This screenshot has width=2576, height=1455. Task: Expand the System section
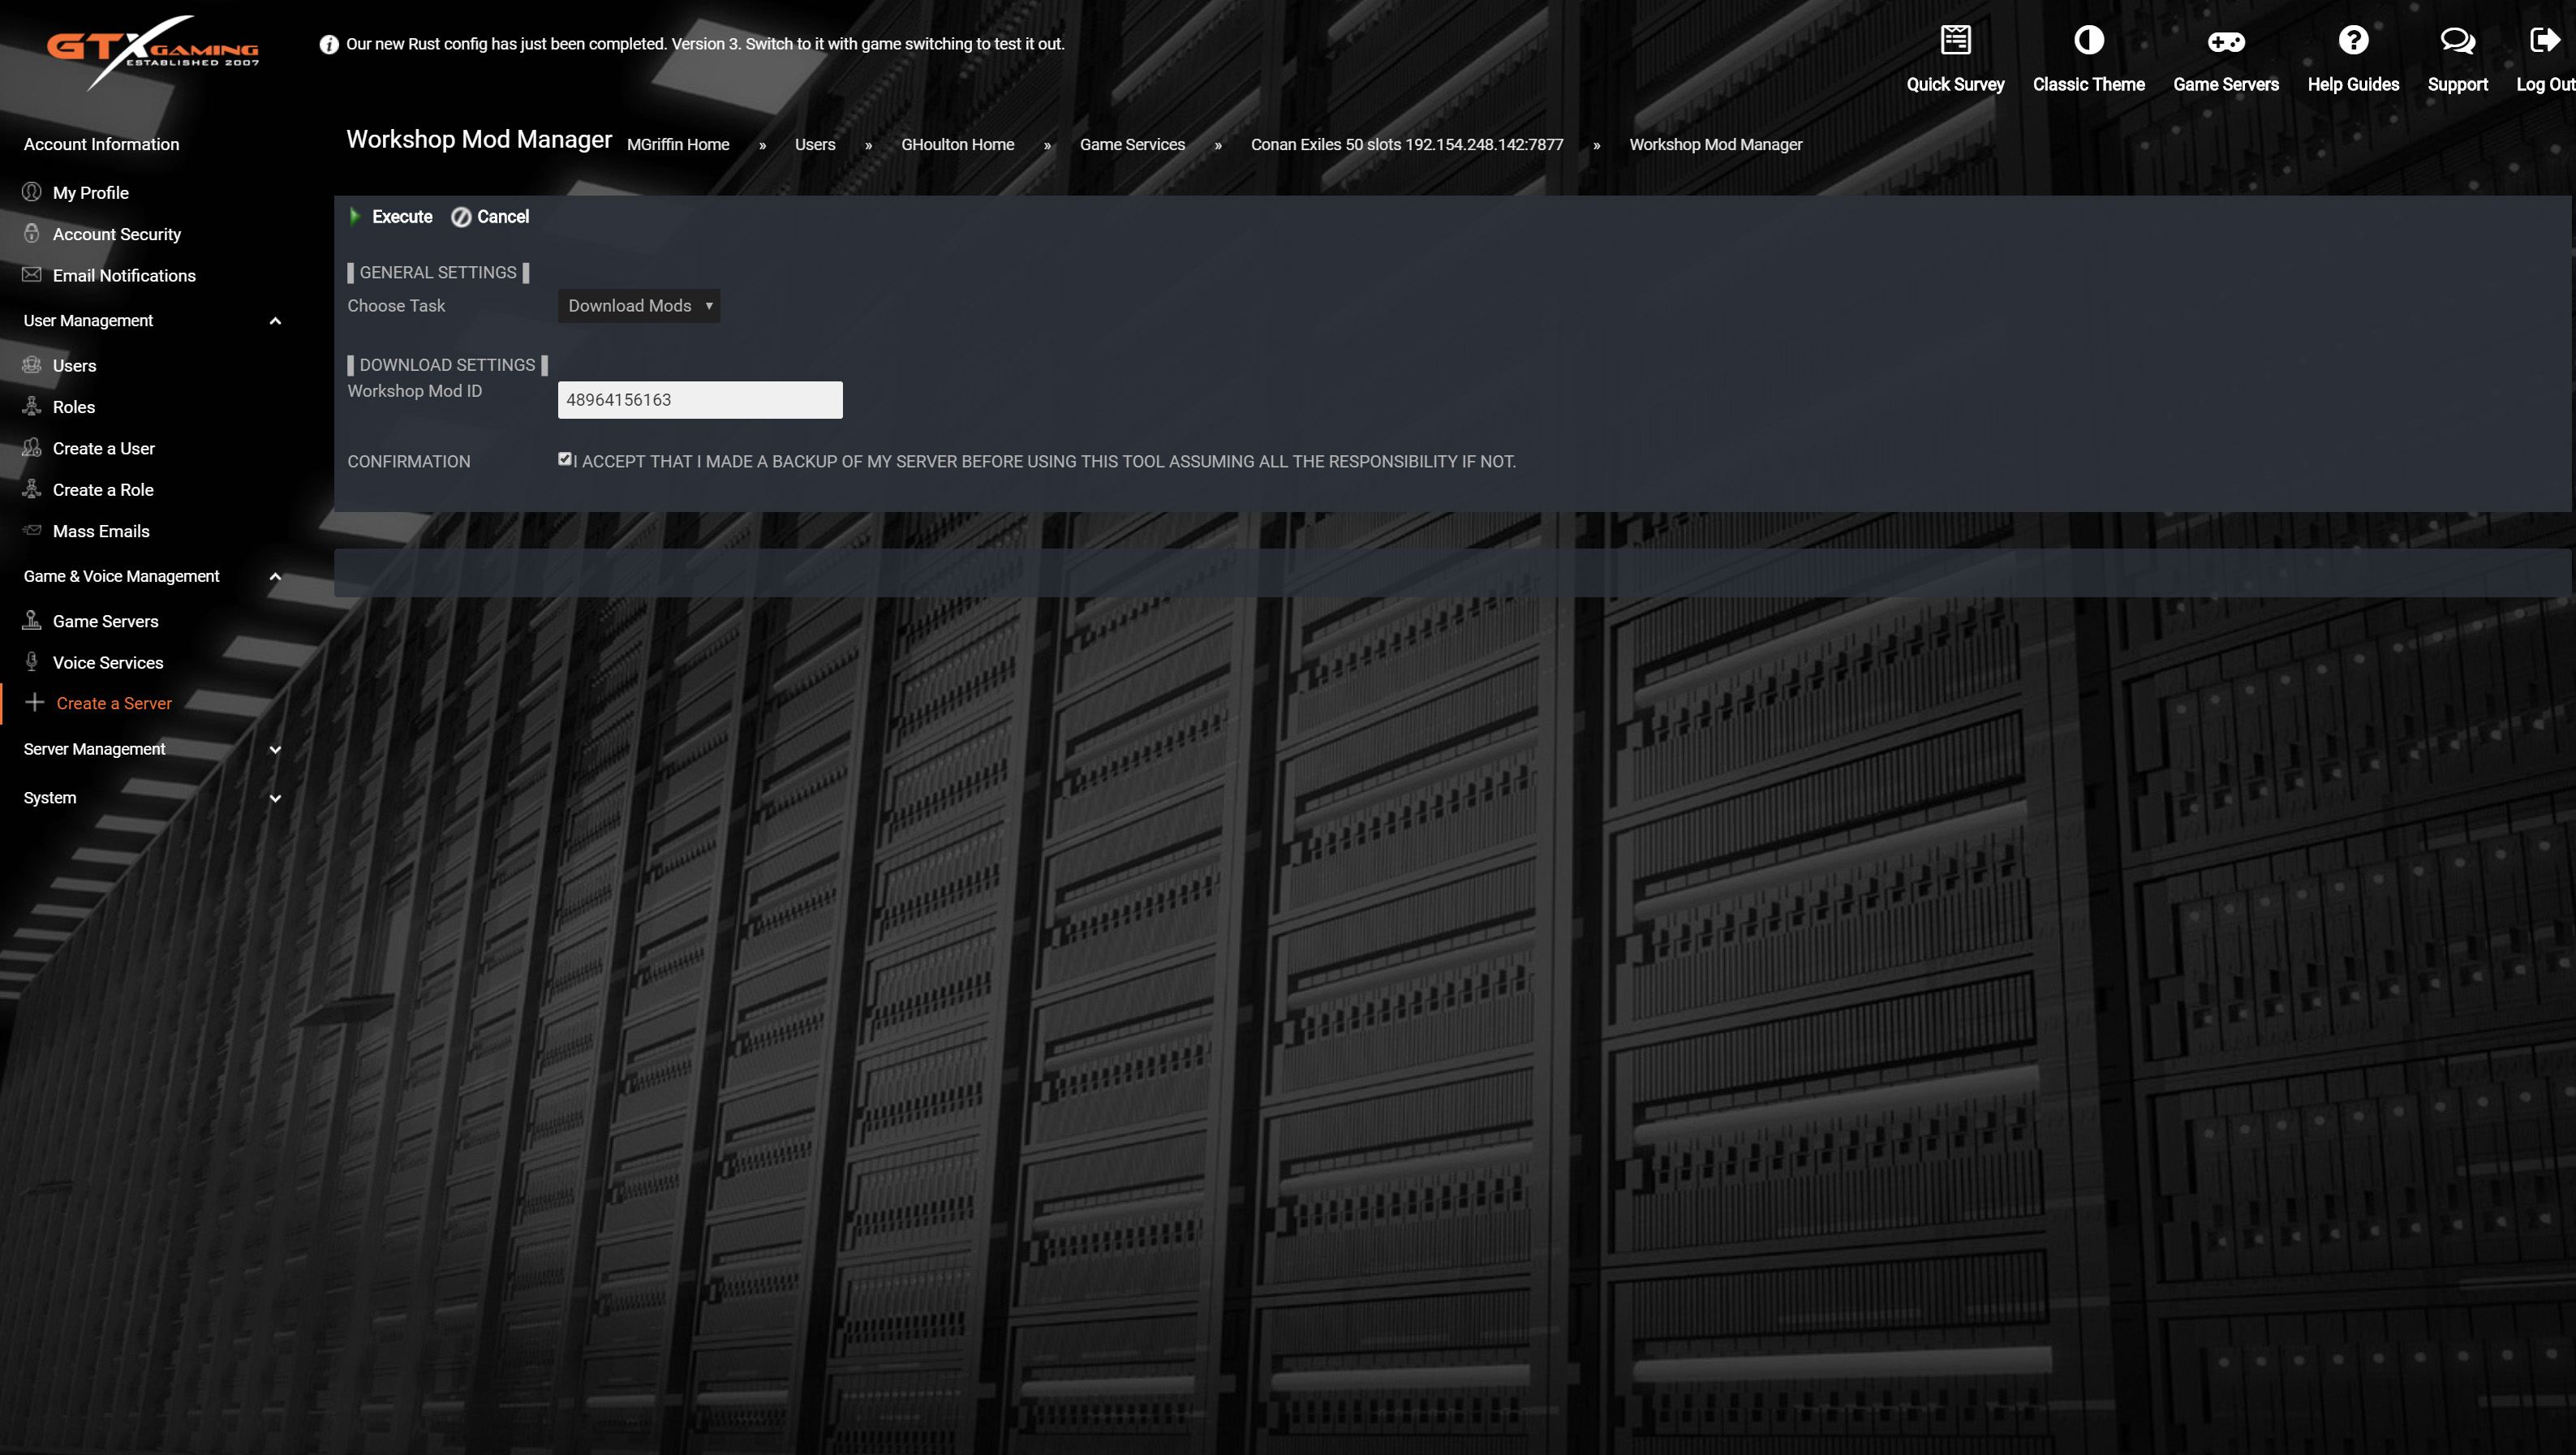point(275,799)
